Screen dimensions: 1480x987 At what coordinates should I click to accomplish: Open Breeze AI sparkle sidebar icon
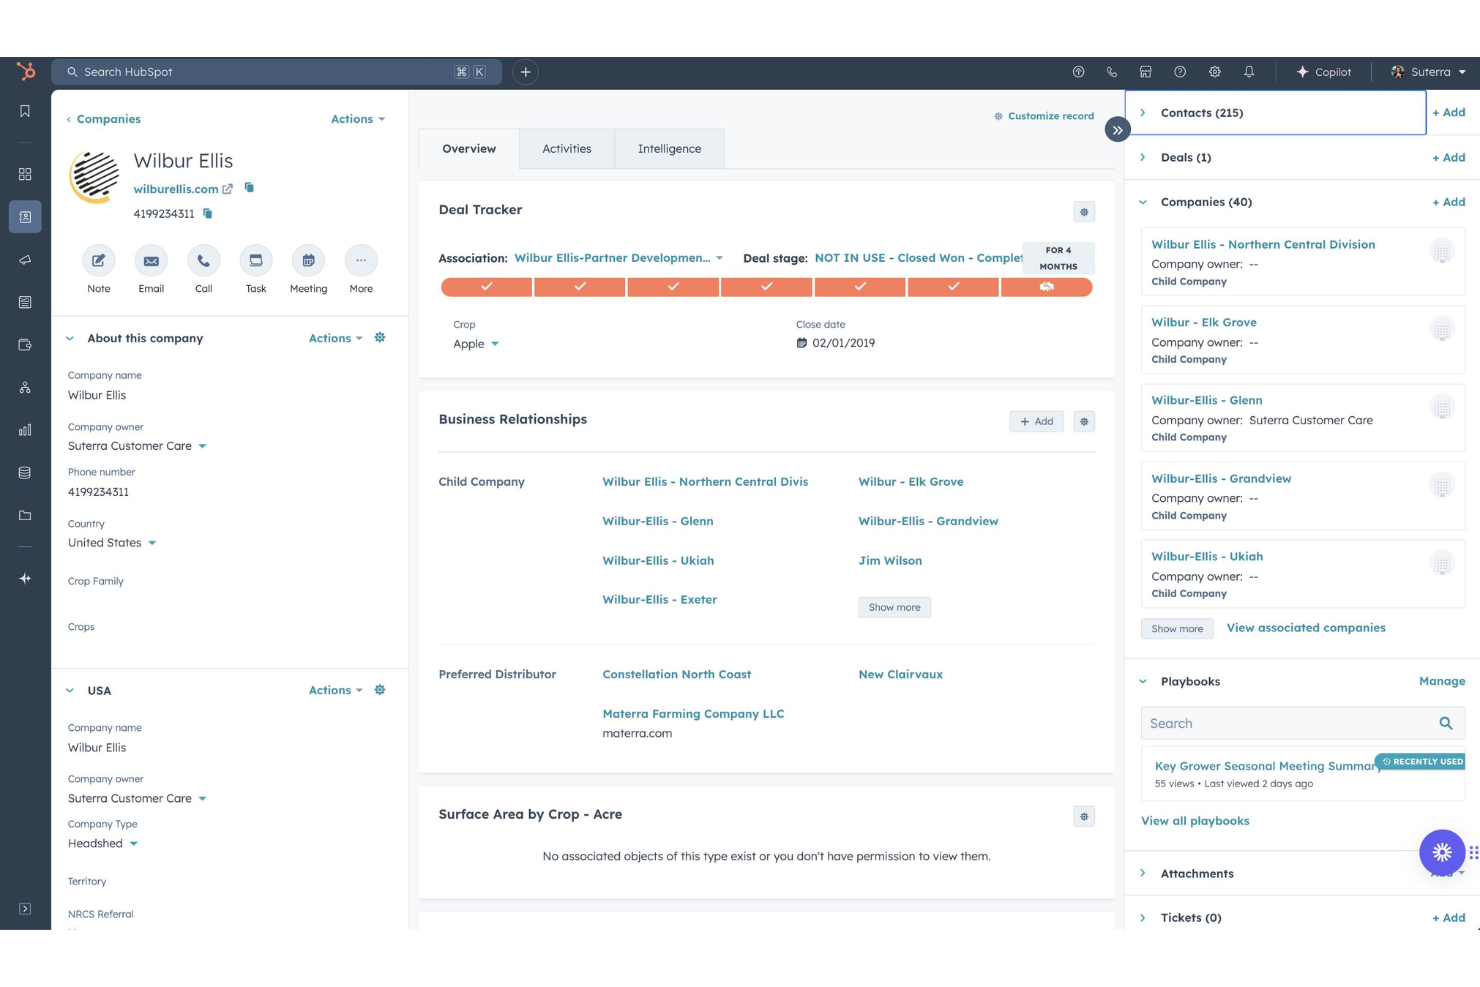click(25, 578)
